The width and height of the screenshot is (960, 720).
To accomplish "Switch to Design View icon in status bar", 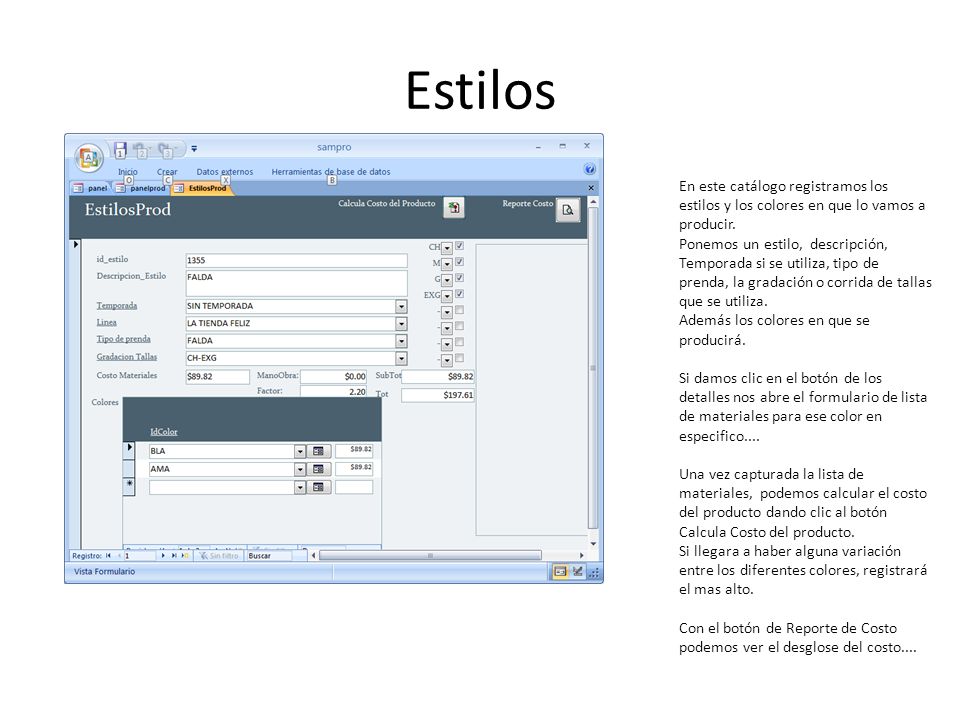I will (x=577, y=572).
